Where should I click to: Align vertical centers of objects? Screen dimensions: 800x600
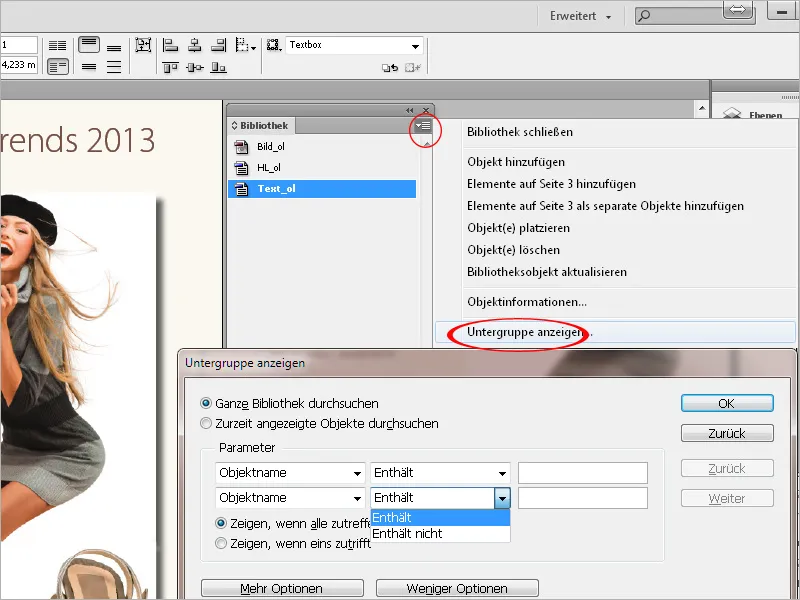click(x=194, y=67)
